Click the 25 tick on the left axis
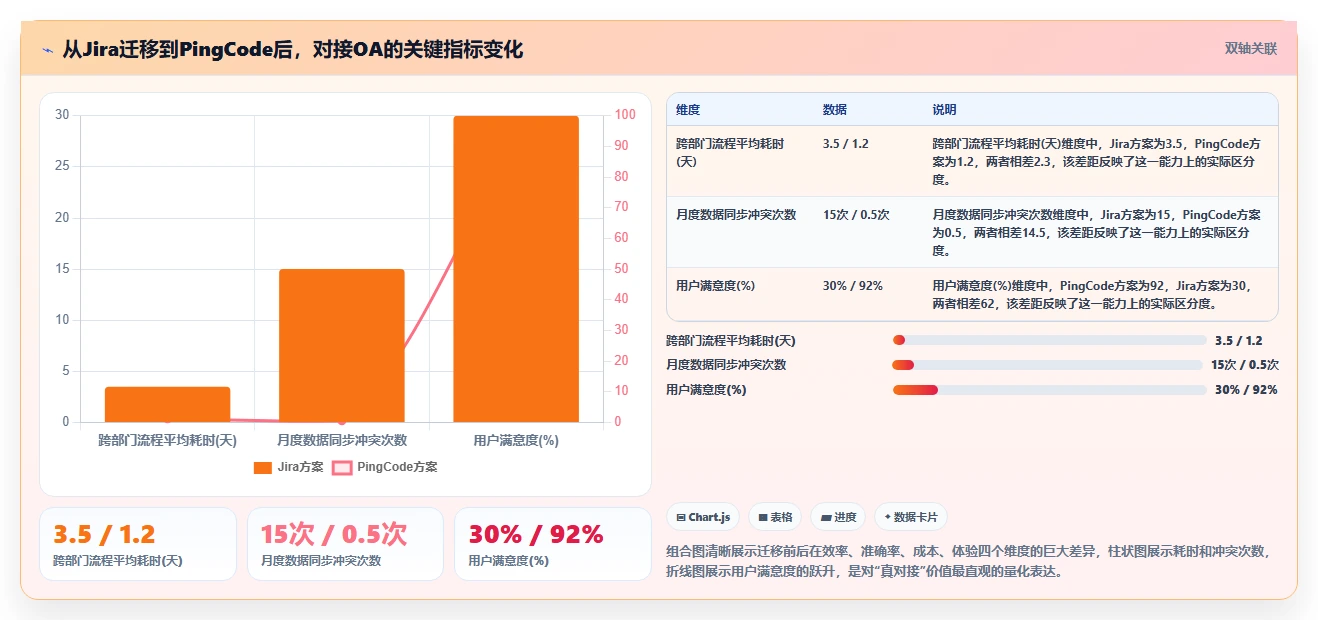 pyautogui.click(x=62, y=166)
